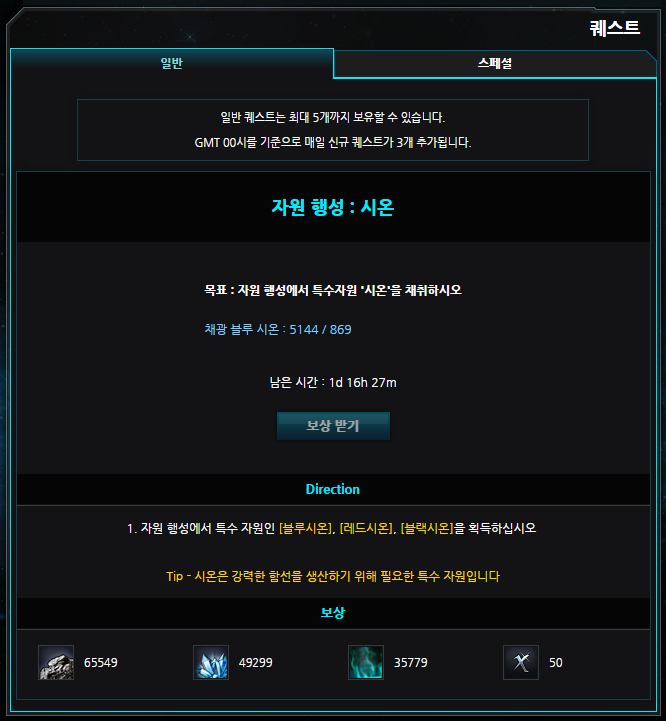
Task: Click the orange Tip text line
Action: click(x=333, y=576)
